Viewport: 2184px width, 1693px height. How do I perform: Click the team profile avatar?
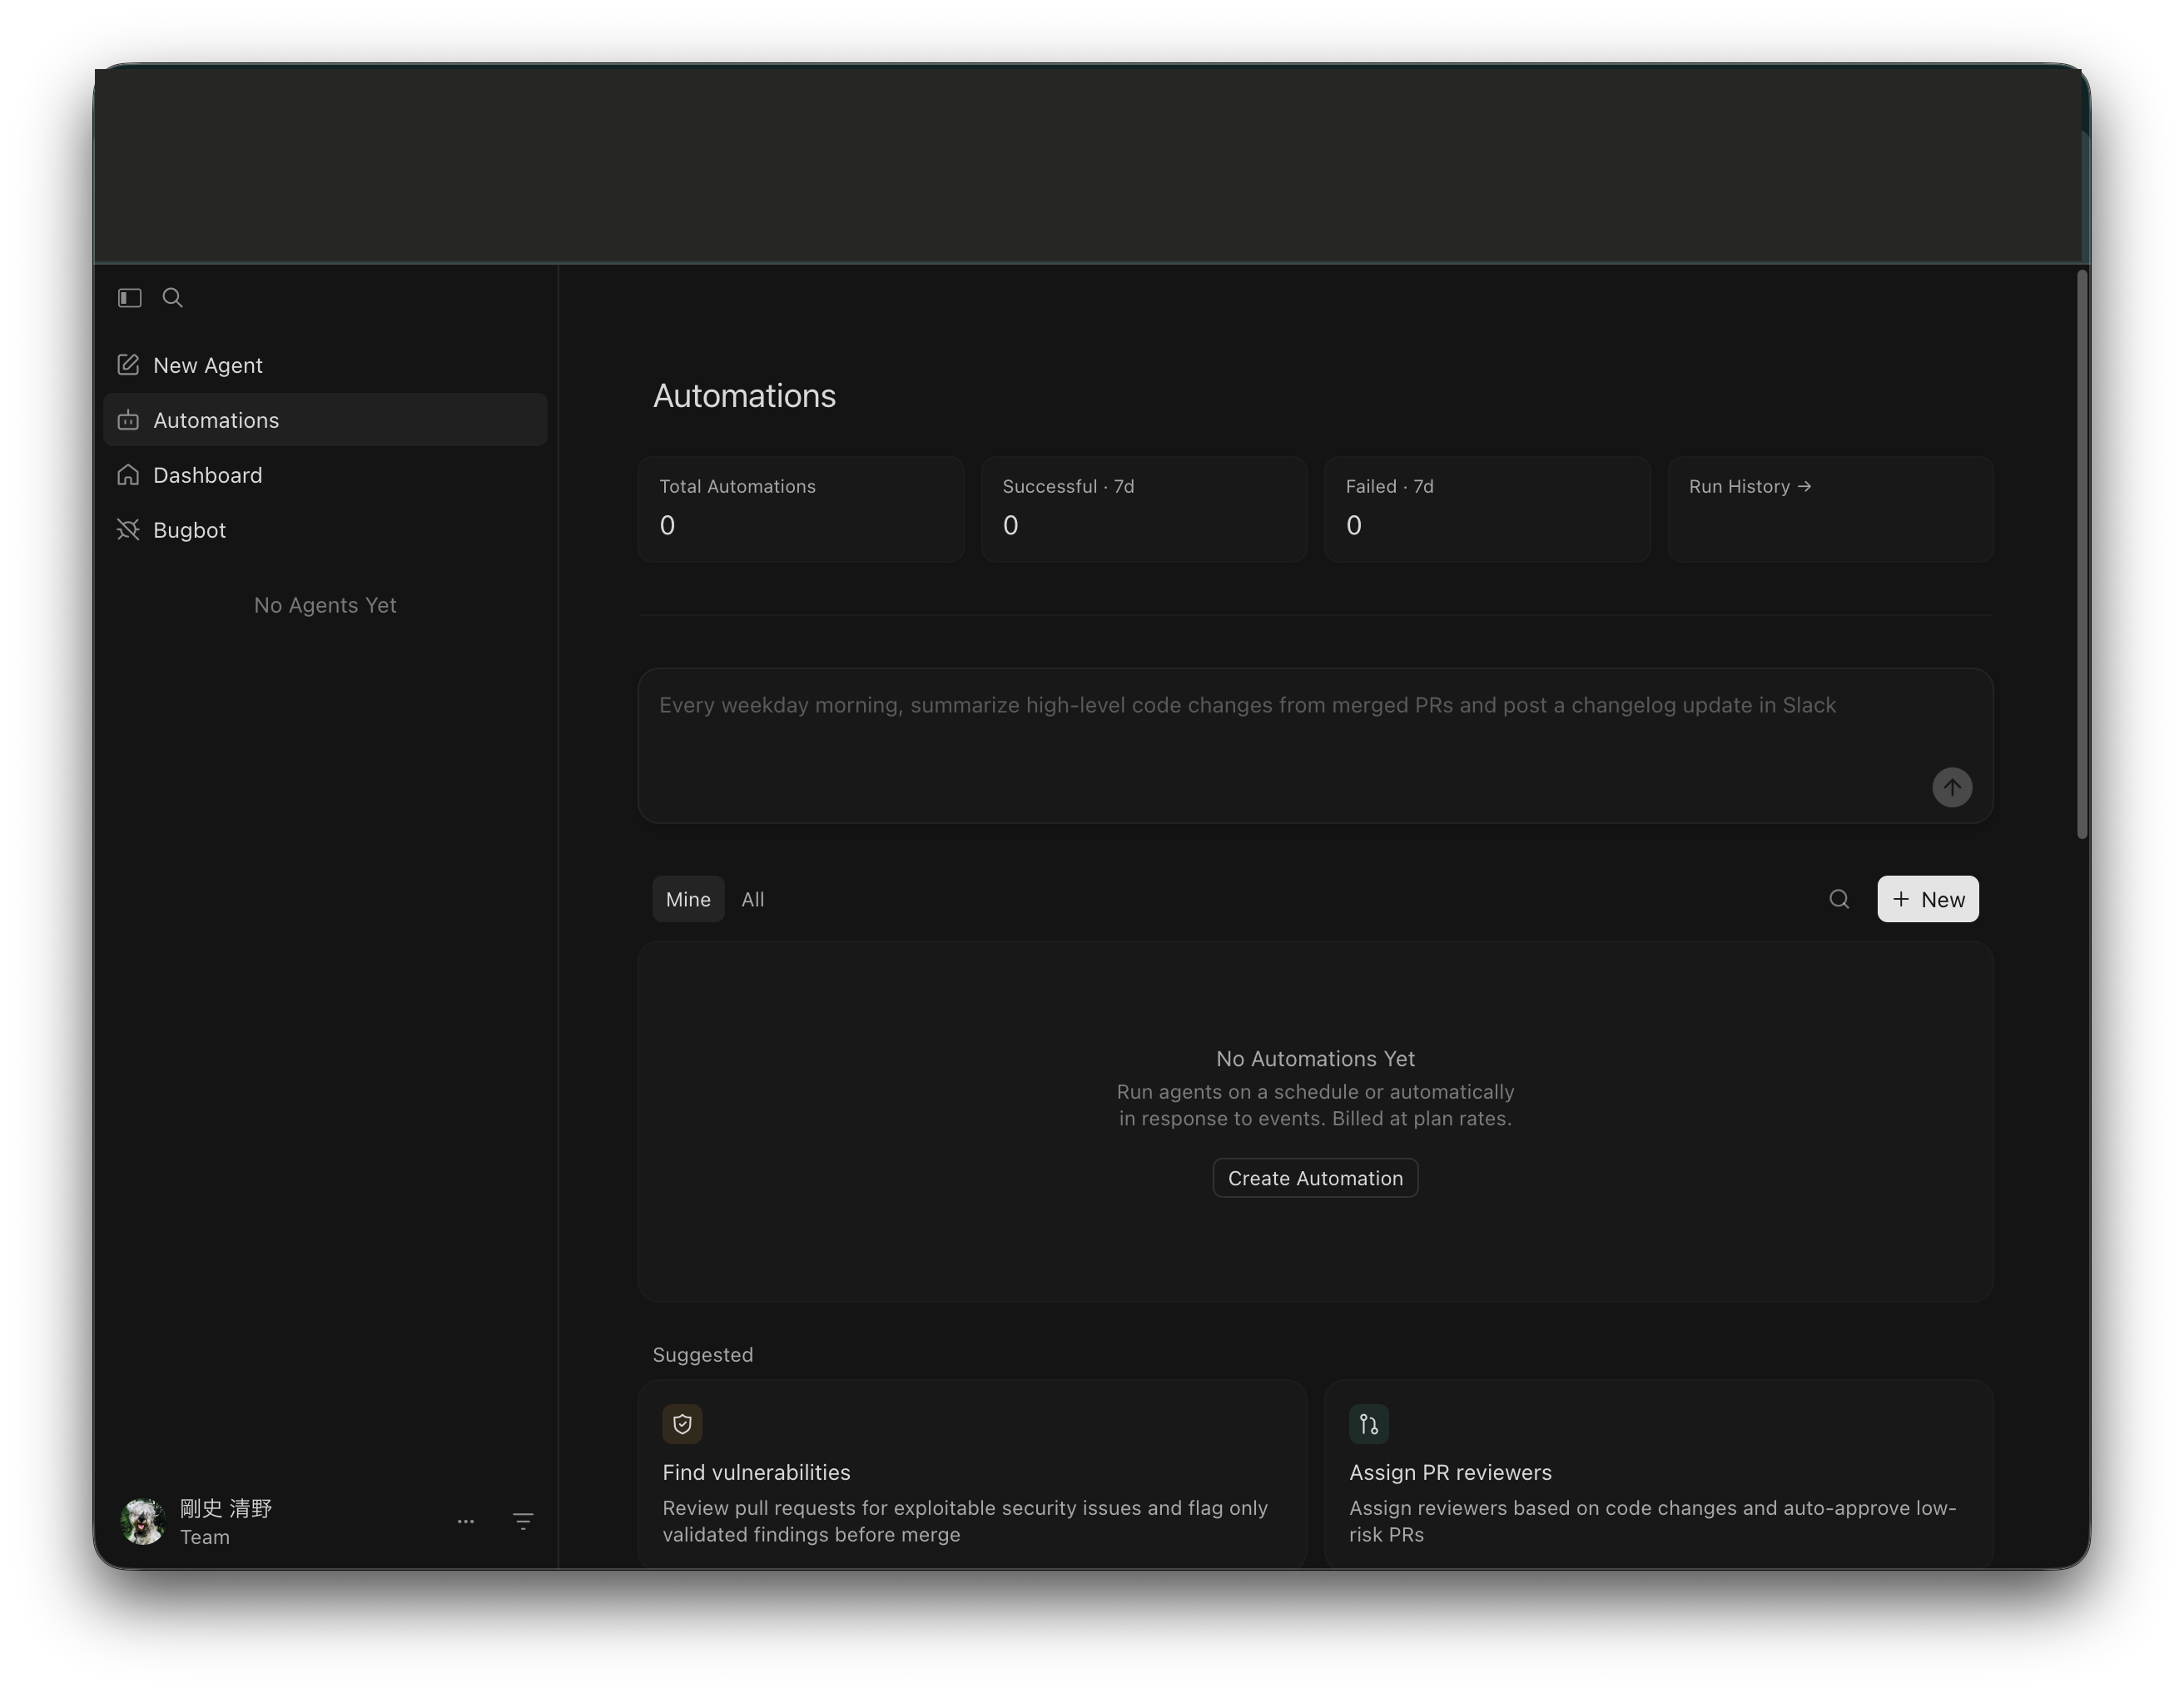click(143, 1521)
